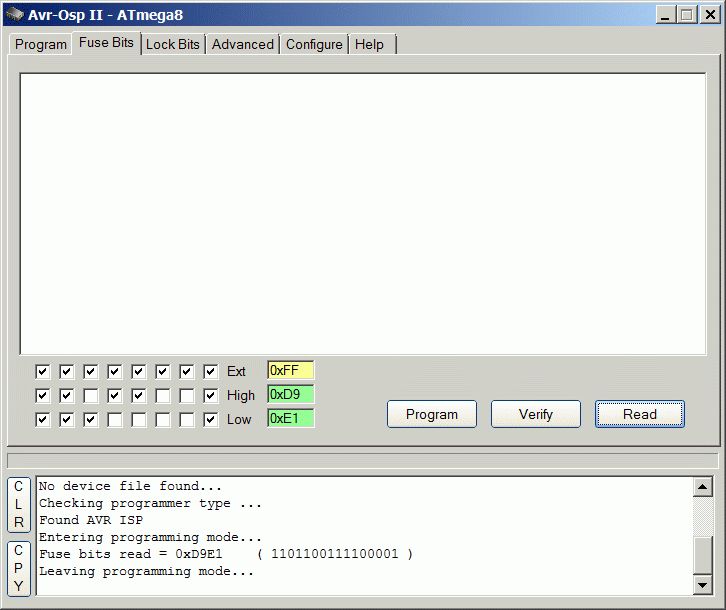Click the 'Fuse bits read = 0xD9E1' line
Image resolution: width=726 pixels, height=610 pixels.
click(225, 554)
